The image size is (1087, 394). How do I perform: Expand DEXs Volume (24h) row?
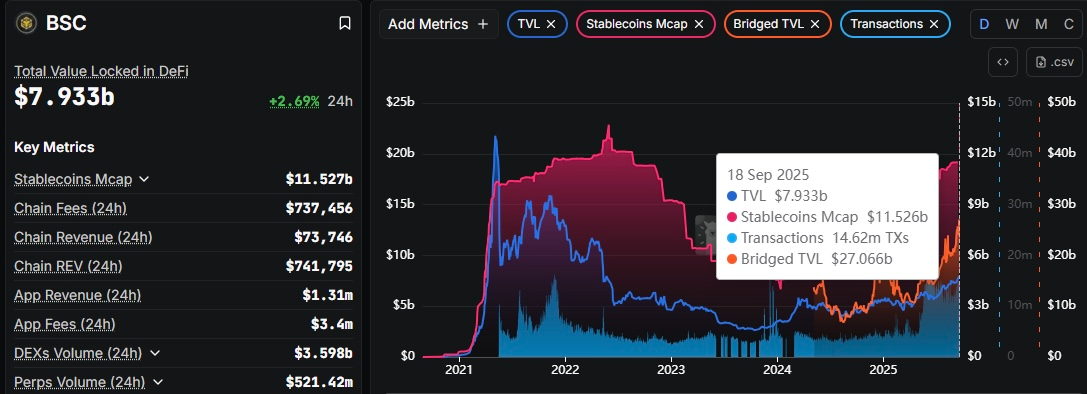pos(155,353)
